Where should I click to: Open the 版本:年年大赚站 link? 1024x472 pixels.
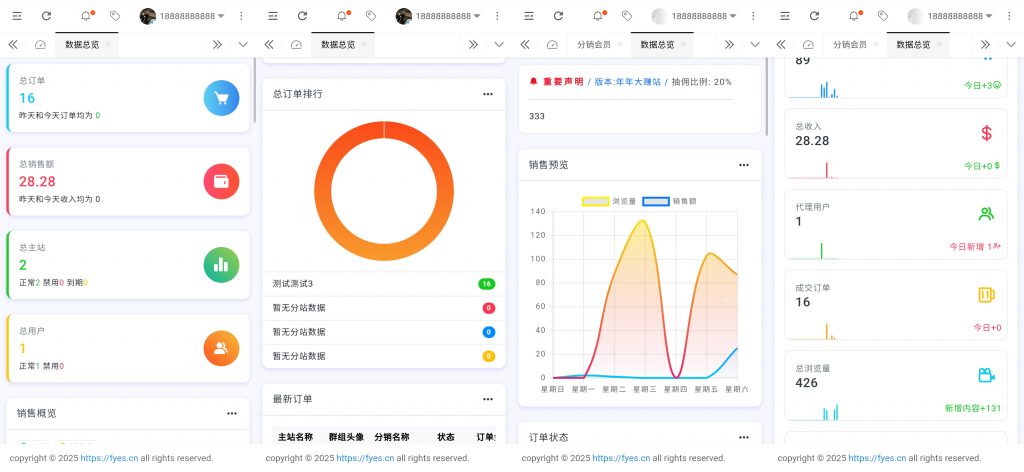click(628, 82)
